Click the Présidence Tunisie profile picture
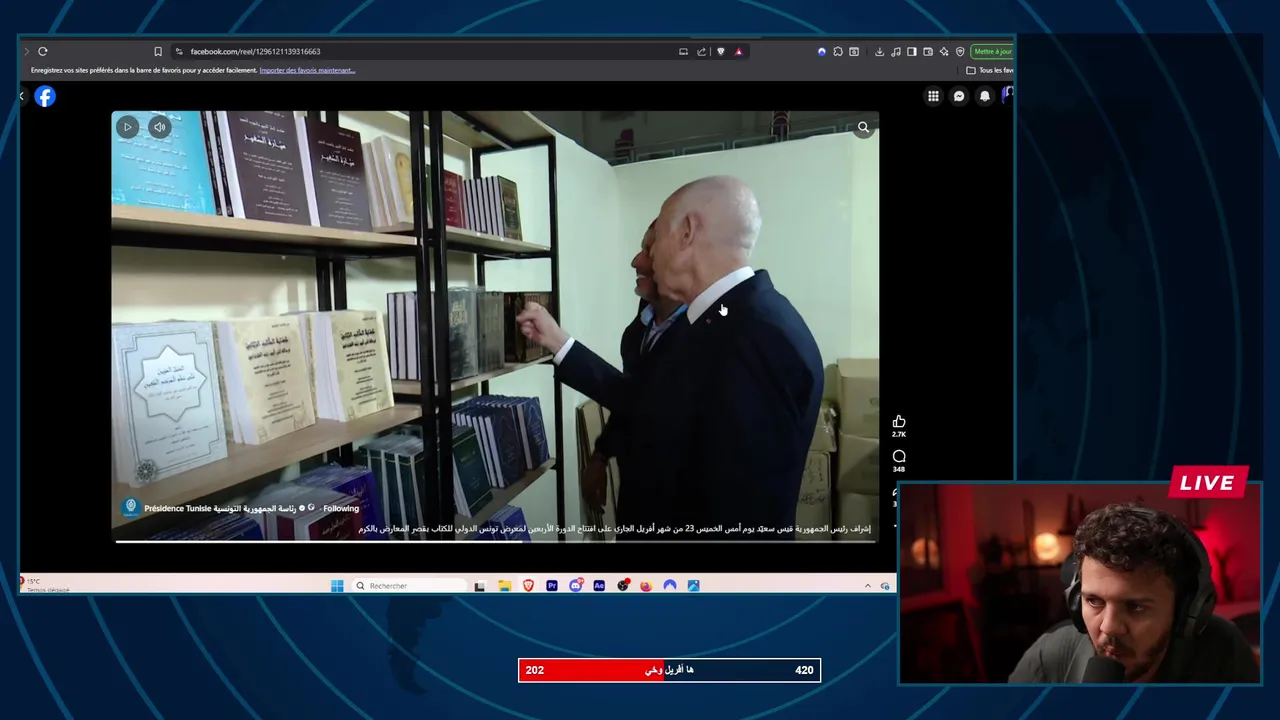This screenshot has height=720, width=1280. coord(130,508)
